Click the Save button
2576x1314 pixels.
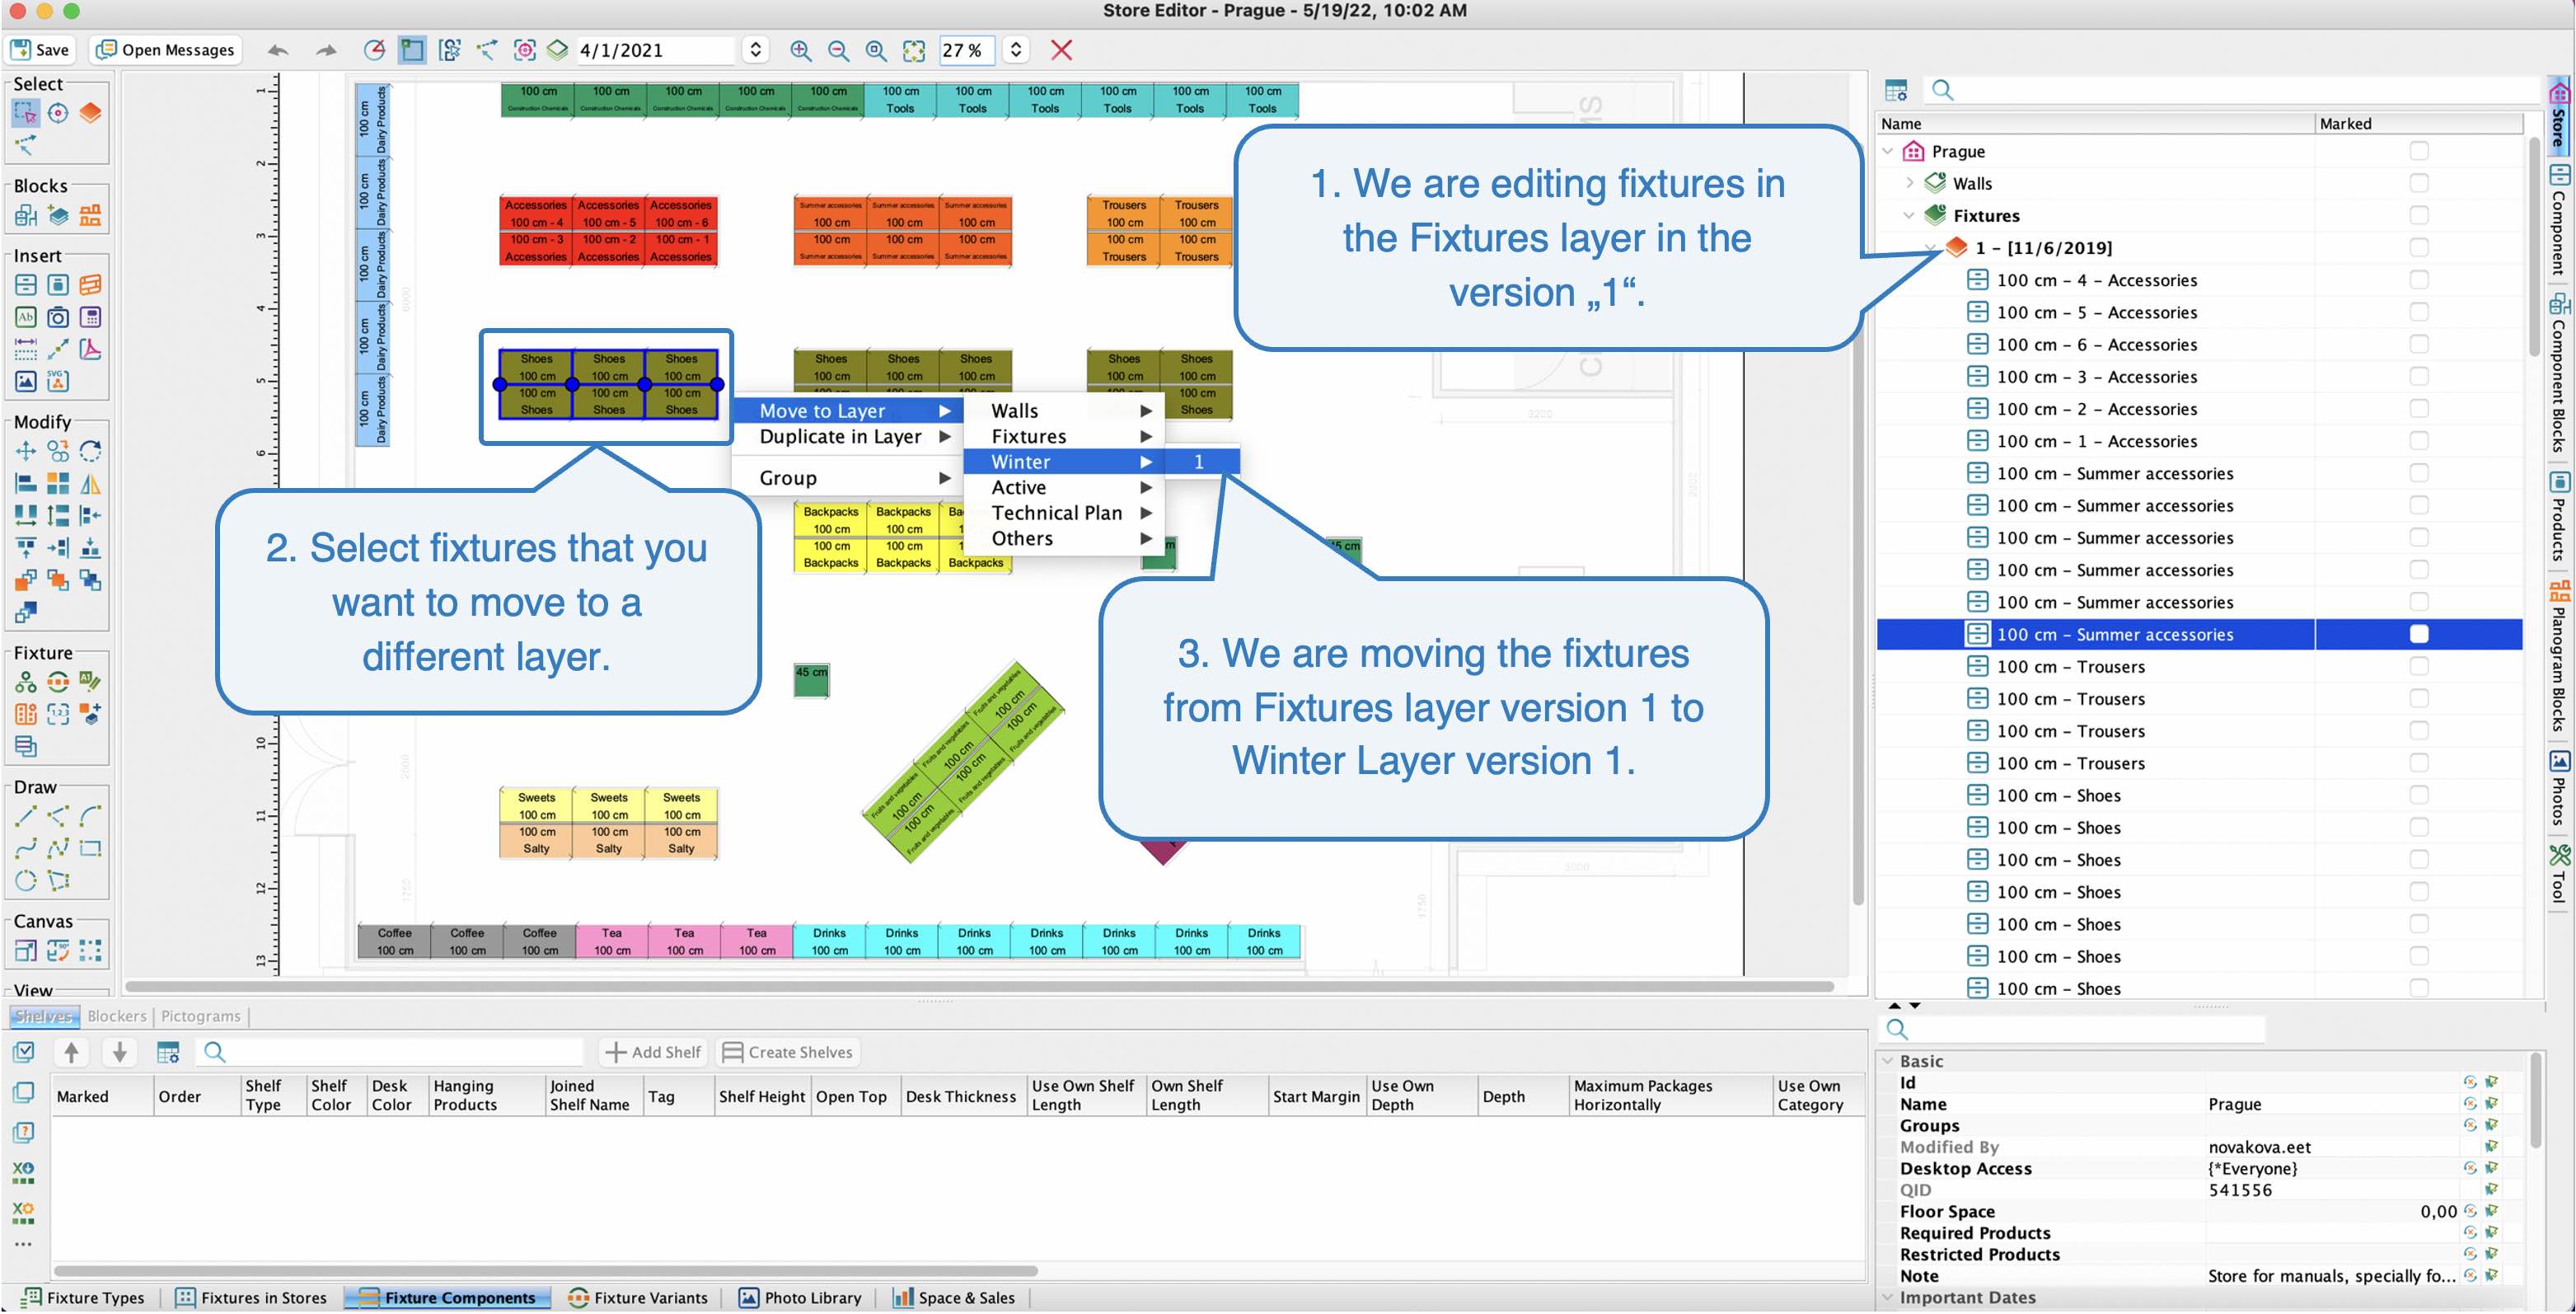[40, 50]
